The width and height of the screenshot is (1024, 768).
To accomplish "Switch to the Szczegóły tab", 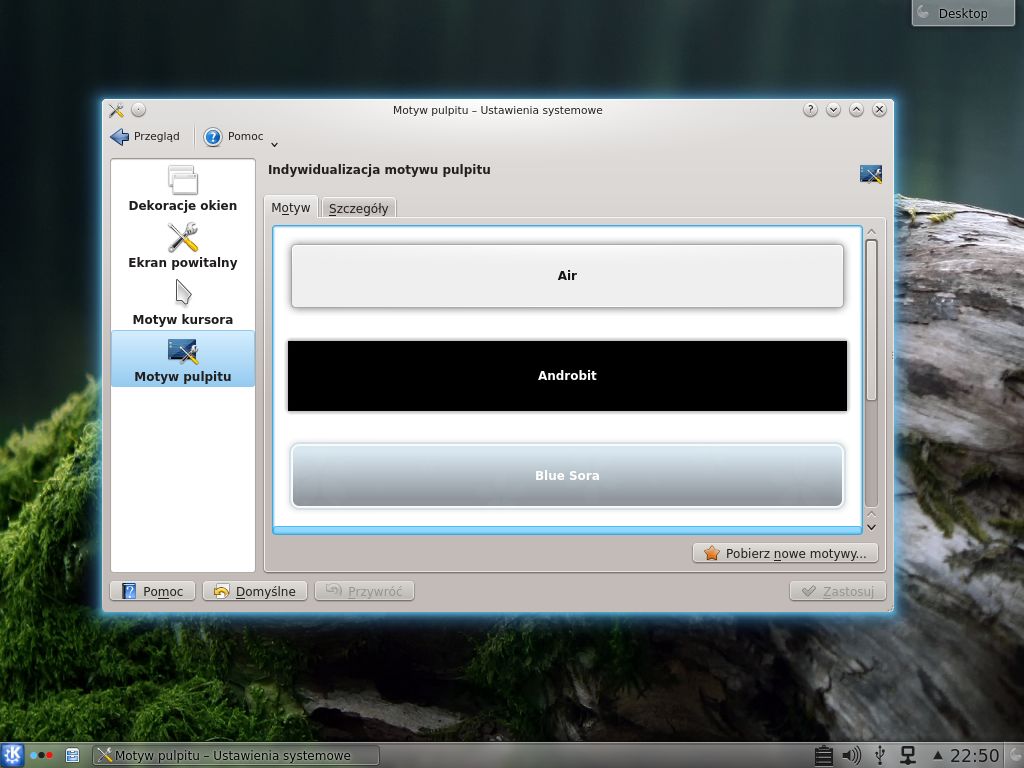I will (358, 208).
